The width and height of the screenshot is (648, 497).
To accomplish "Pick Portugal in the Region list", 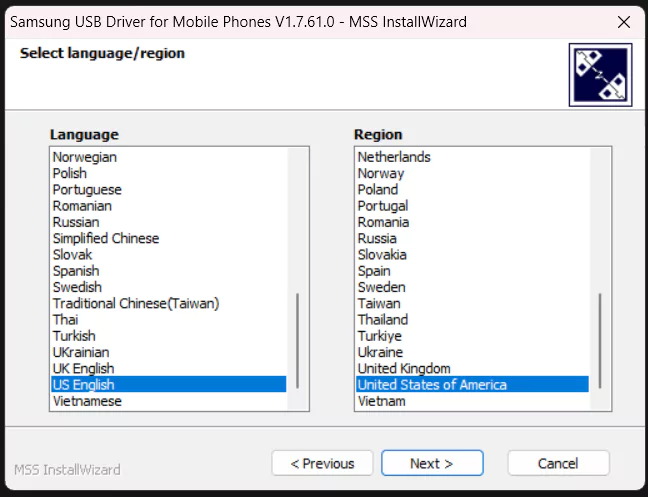I will 472,206.
